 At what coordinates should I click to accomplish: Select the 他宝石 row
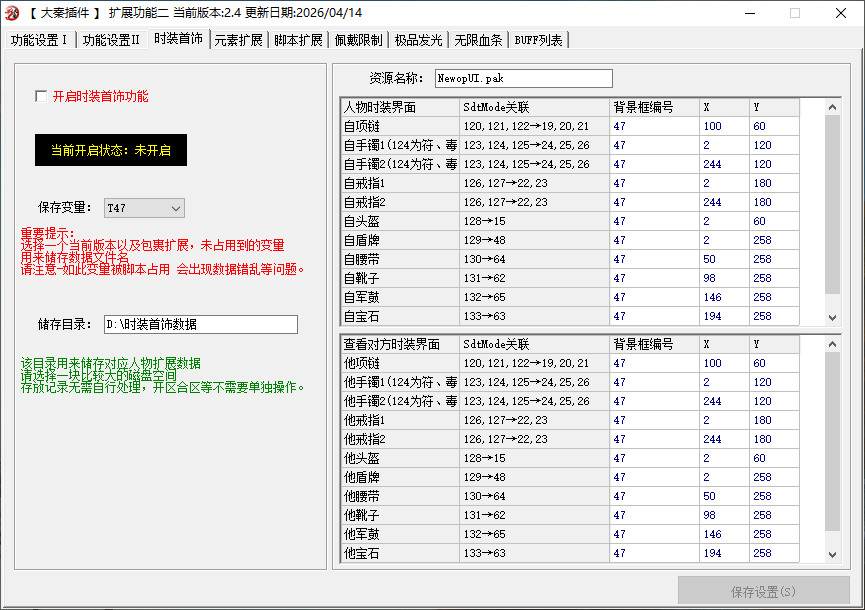(x=570, y=554)
